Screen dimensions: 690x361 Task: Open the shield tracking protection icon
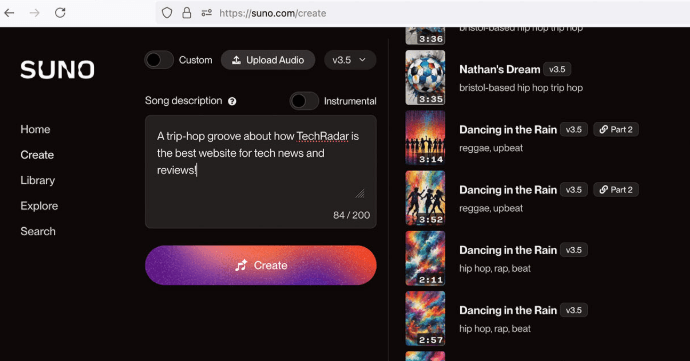pos(167,13)
